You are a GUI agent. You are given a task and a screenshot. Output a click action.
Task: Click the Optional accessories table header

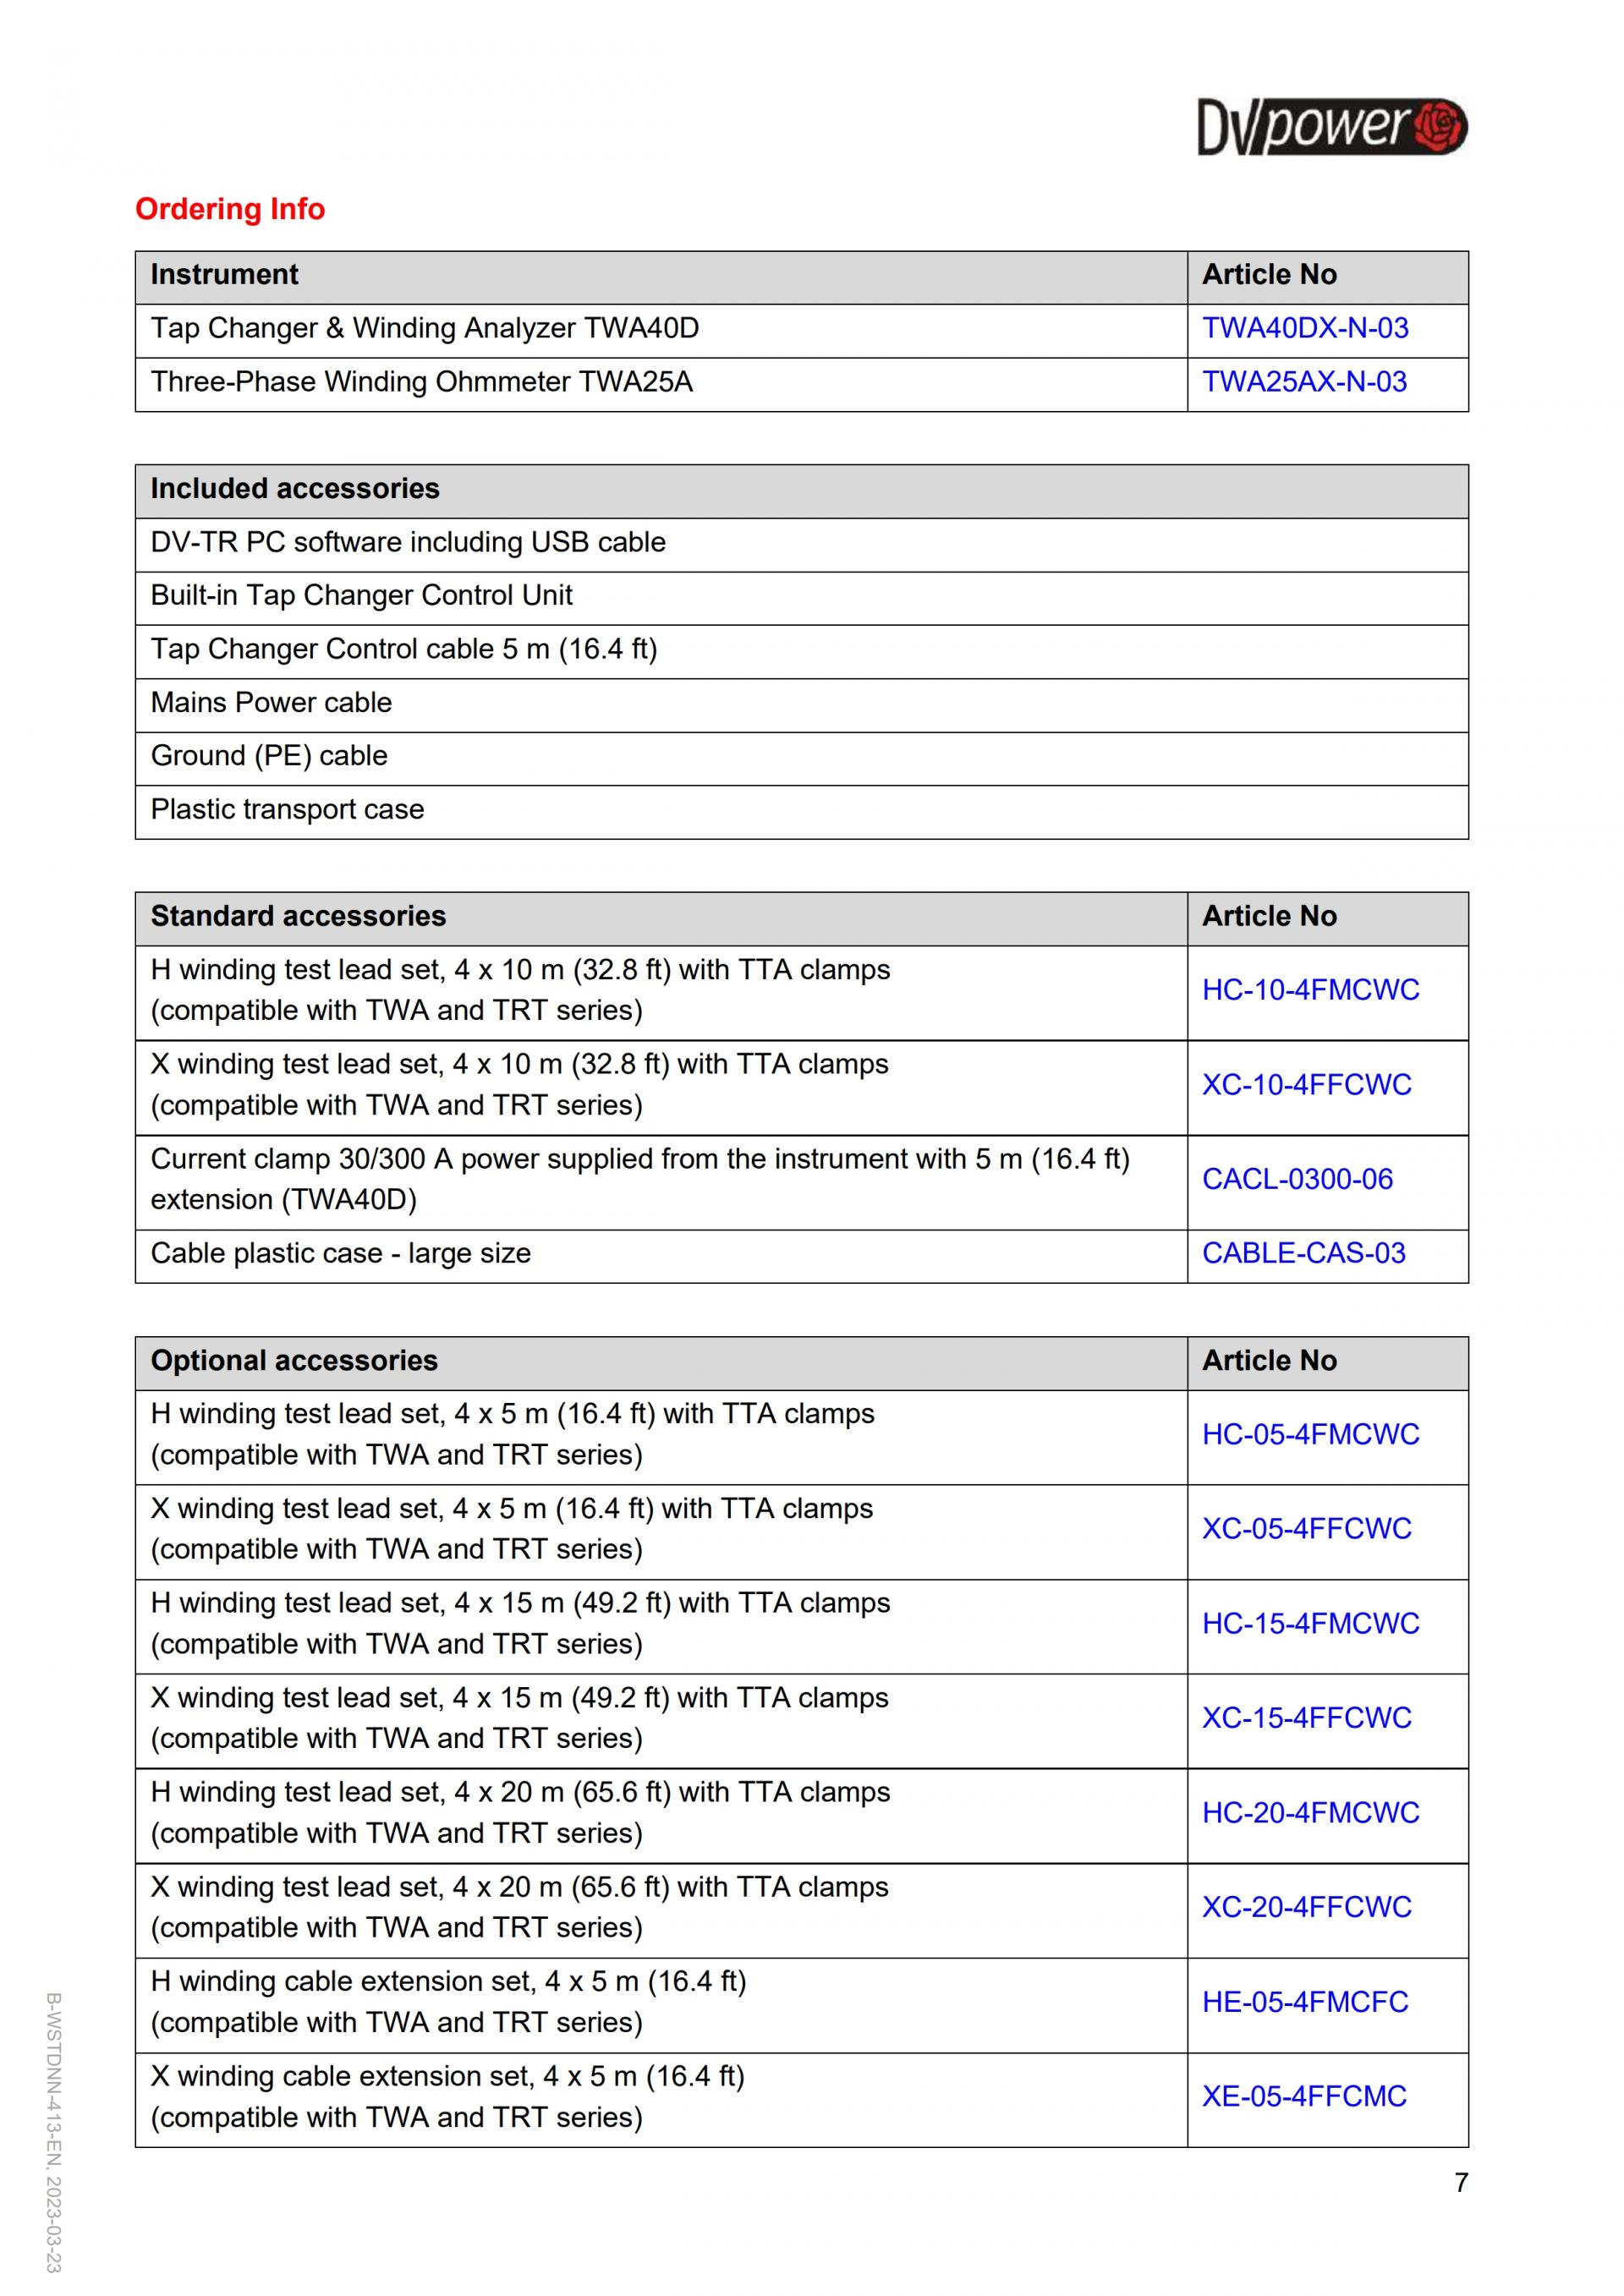[294, 1360]
